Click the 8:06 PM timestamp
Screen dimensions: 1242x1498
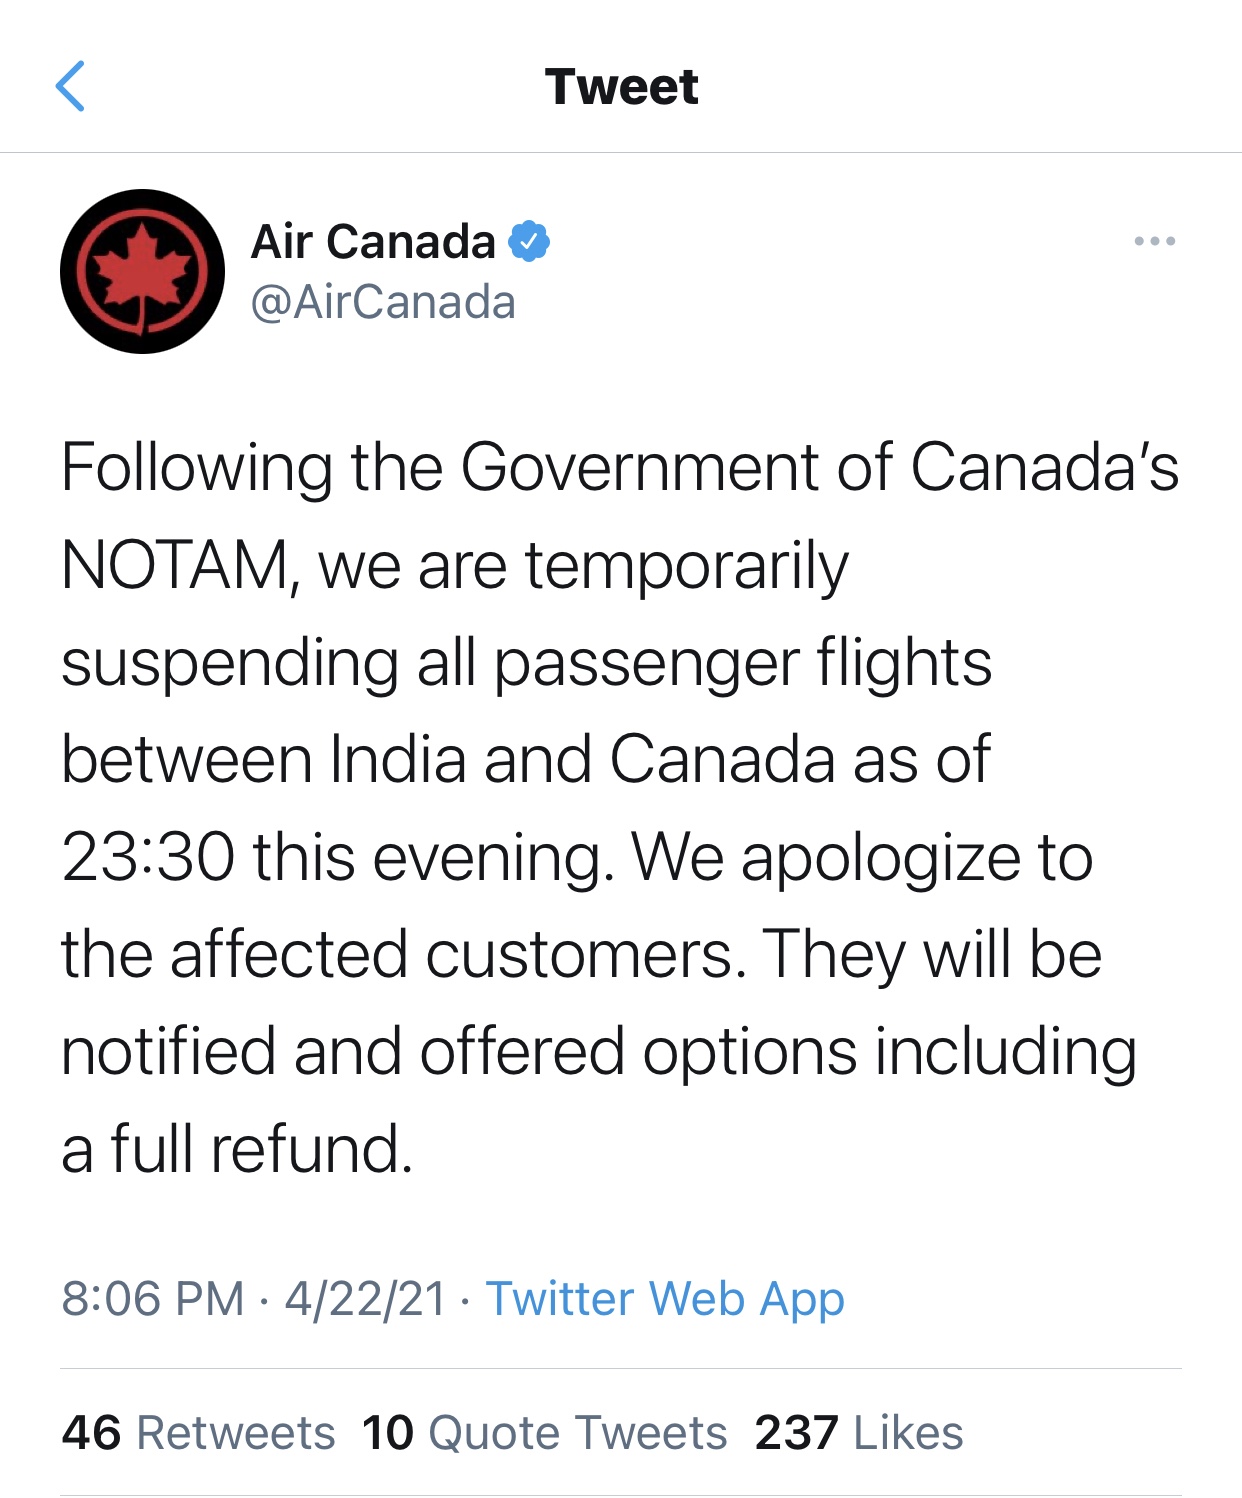pos(153,1299)
